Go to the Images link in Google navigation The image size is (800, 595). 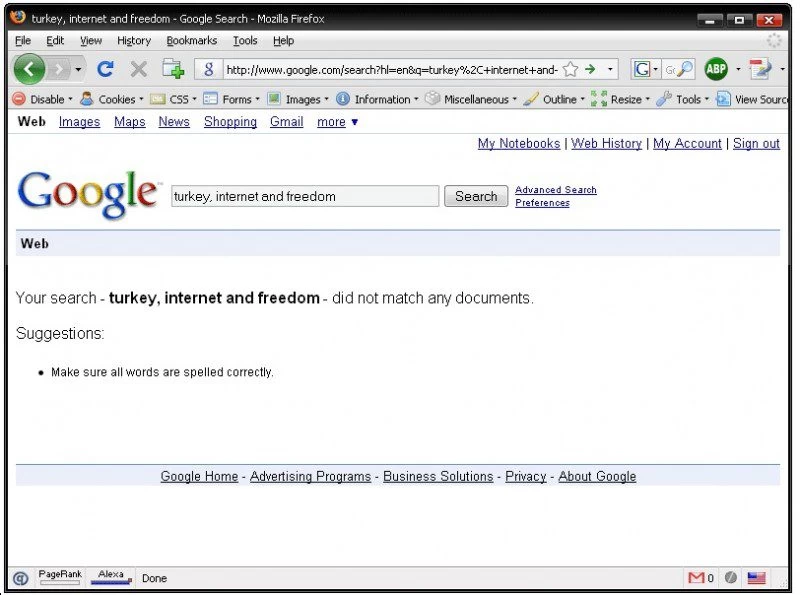coord(79,121)
